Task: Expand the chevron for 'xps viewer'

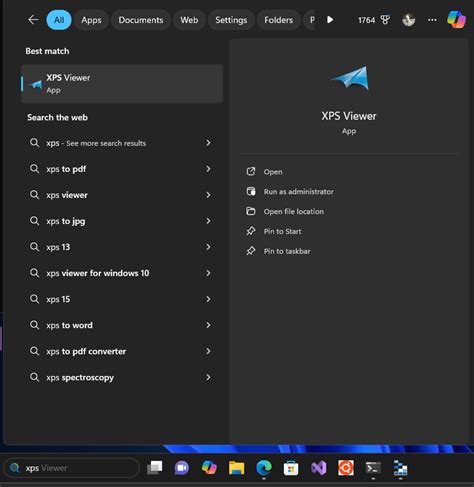Action: pyautogui.click(x=208, y=195)
